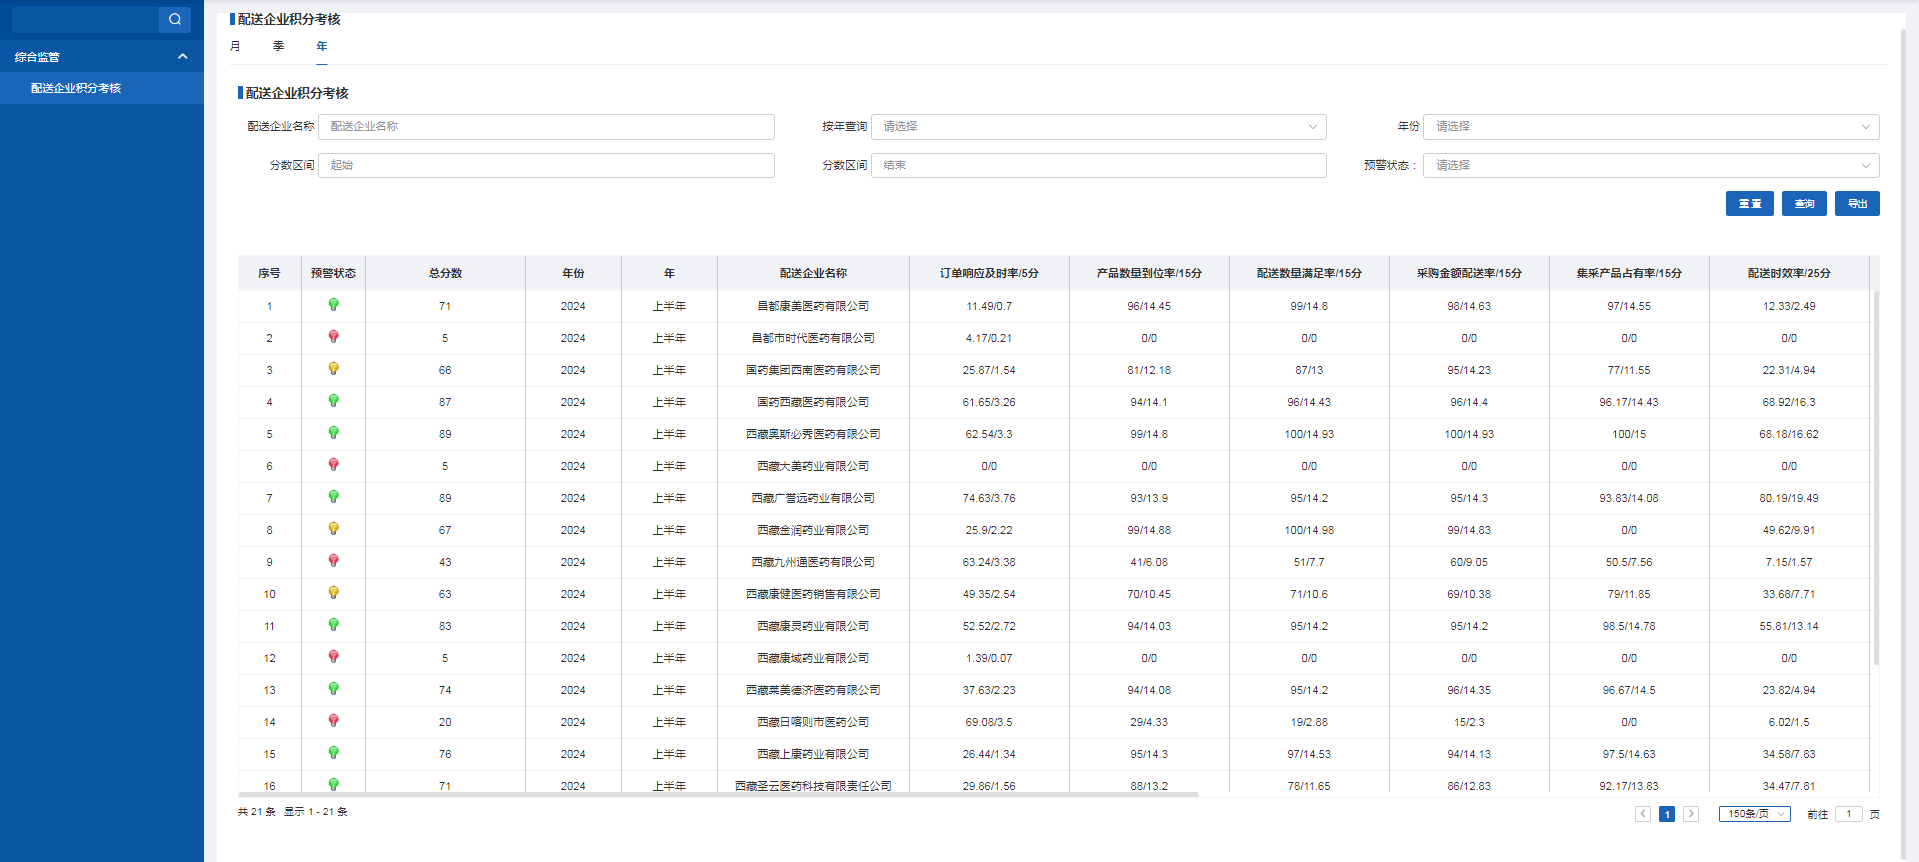Click red warning bulb in row 9
This screenshot has width=1919, height=862.
click(333, 561)
